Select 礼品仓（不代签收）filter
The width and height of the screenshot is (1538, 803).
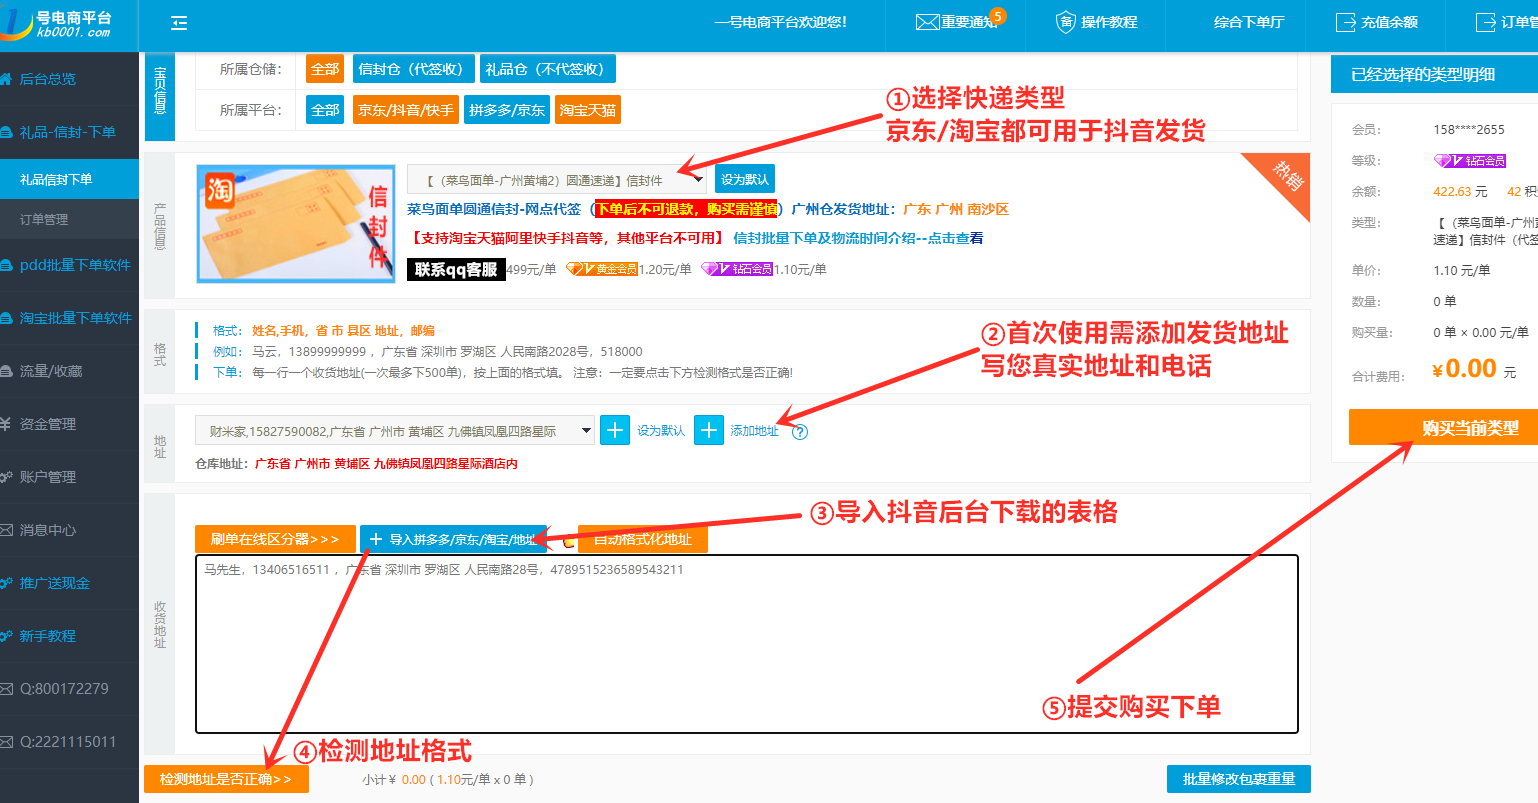(547, 69)
